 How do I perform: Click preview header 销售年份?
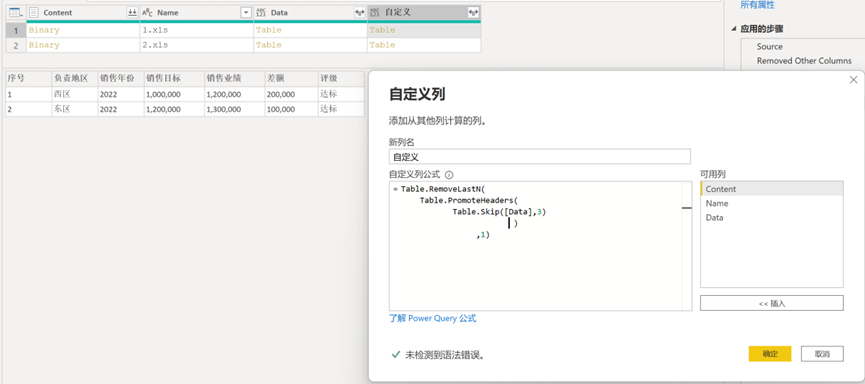[121, 78]
